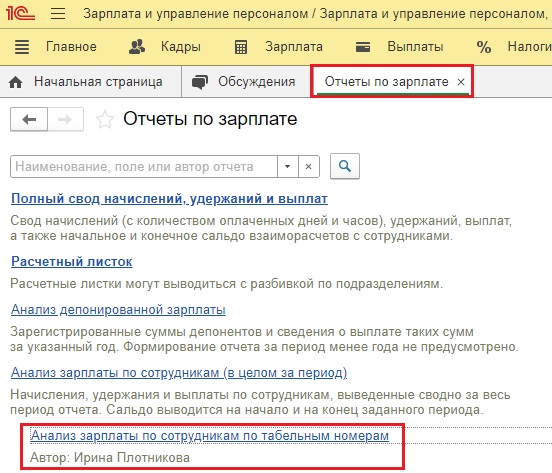Open the Главное section
552x473 pixels.
[71, 46]
